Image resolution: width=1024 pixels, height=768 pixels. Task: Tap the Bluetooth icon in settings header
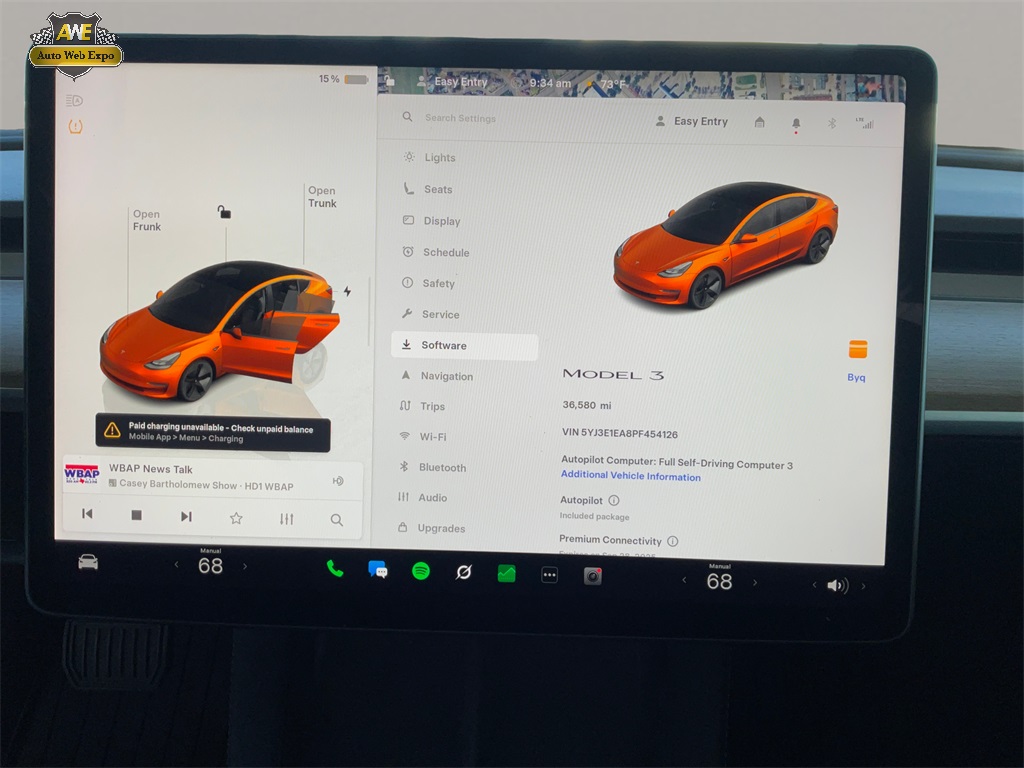click(831, 123)
